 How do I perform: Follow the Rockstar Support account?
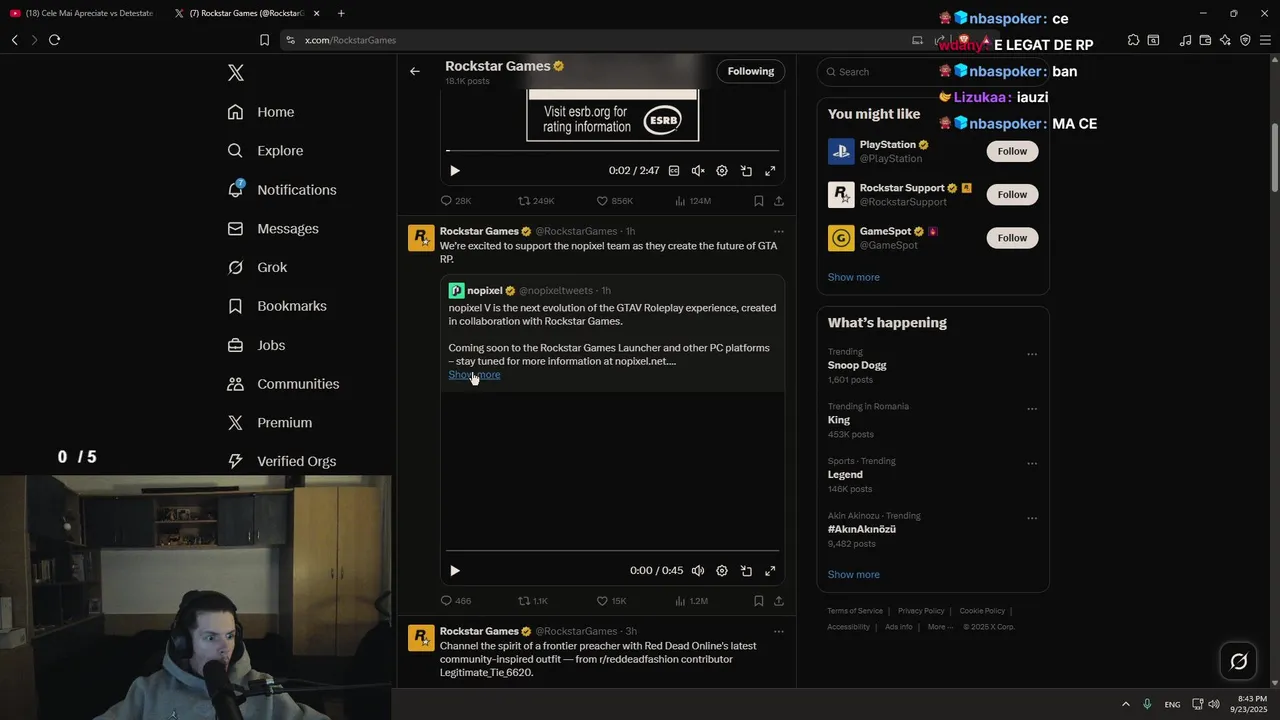pos(1012,194)
